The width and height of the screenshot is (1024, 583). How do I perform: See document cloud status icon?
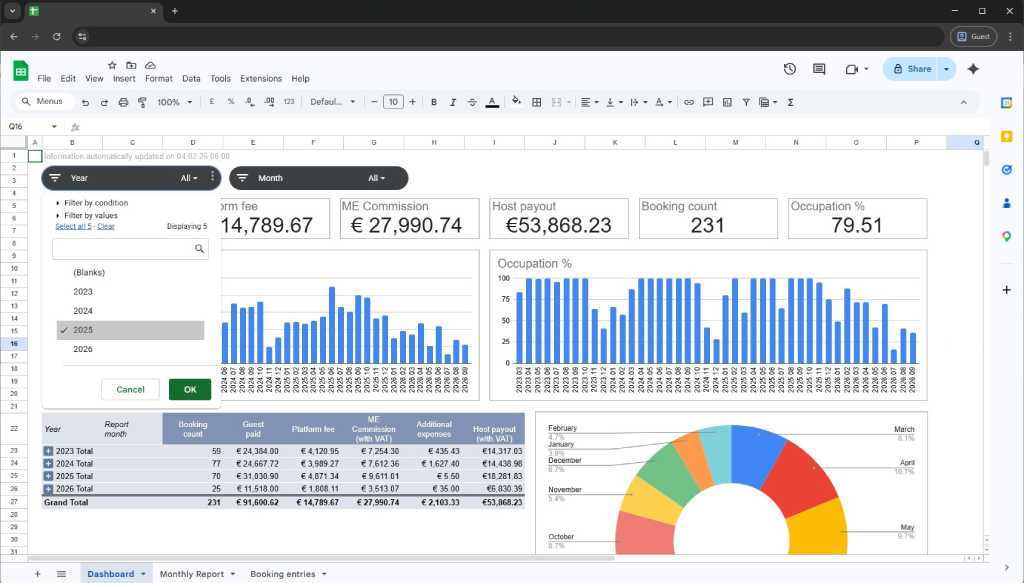(x=150, y=65)
